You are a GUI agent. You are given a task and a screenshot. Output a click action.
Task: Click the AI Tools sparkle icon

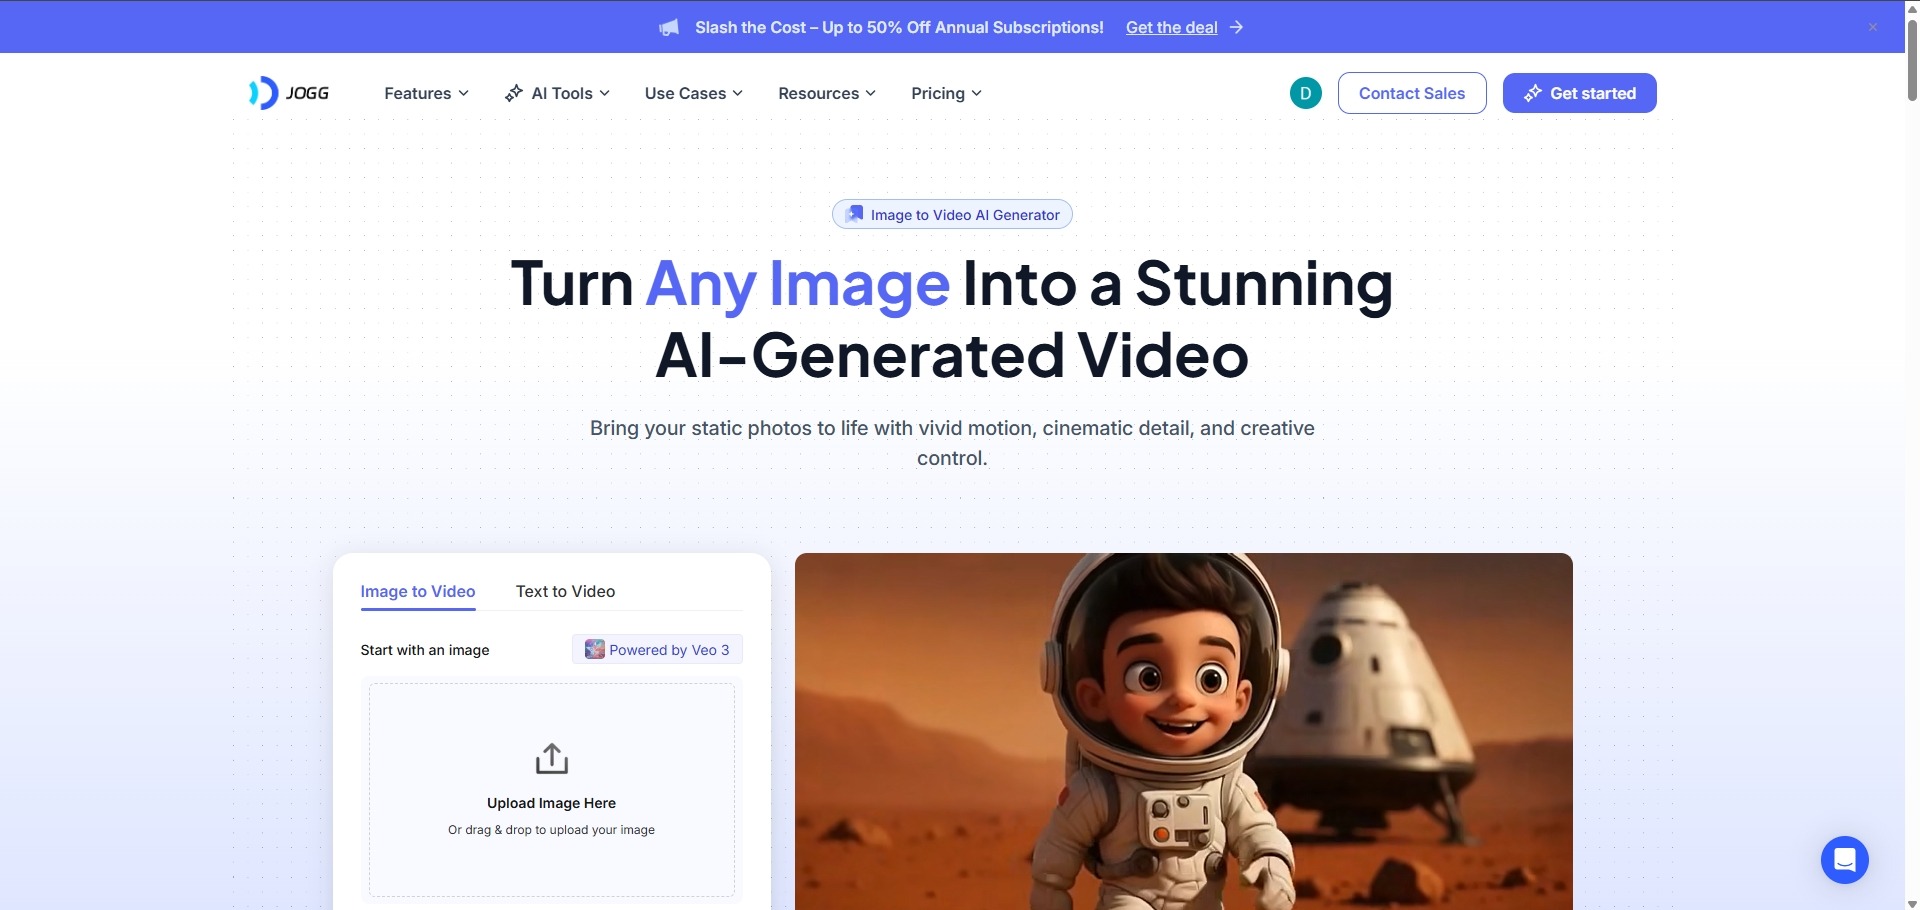pyautogui.click(x=514, y=93)
